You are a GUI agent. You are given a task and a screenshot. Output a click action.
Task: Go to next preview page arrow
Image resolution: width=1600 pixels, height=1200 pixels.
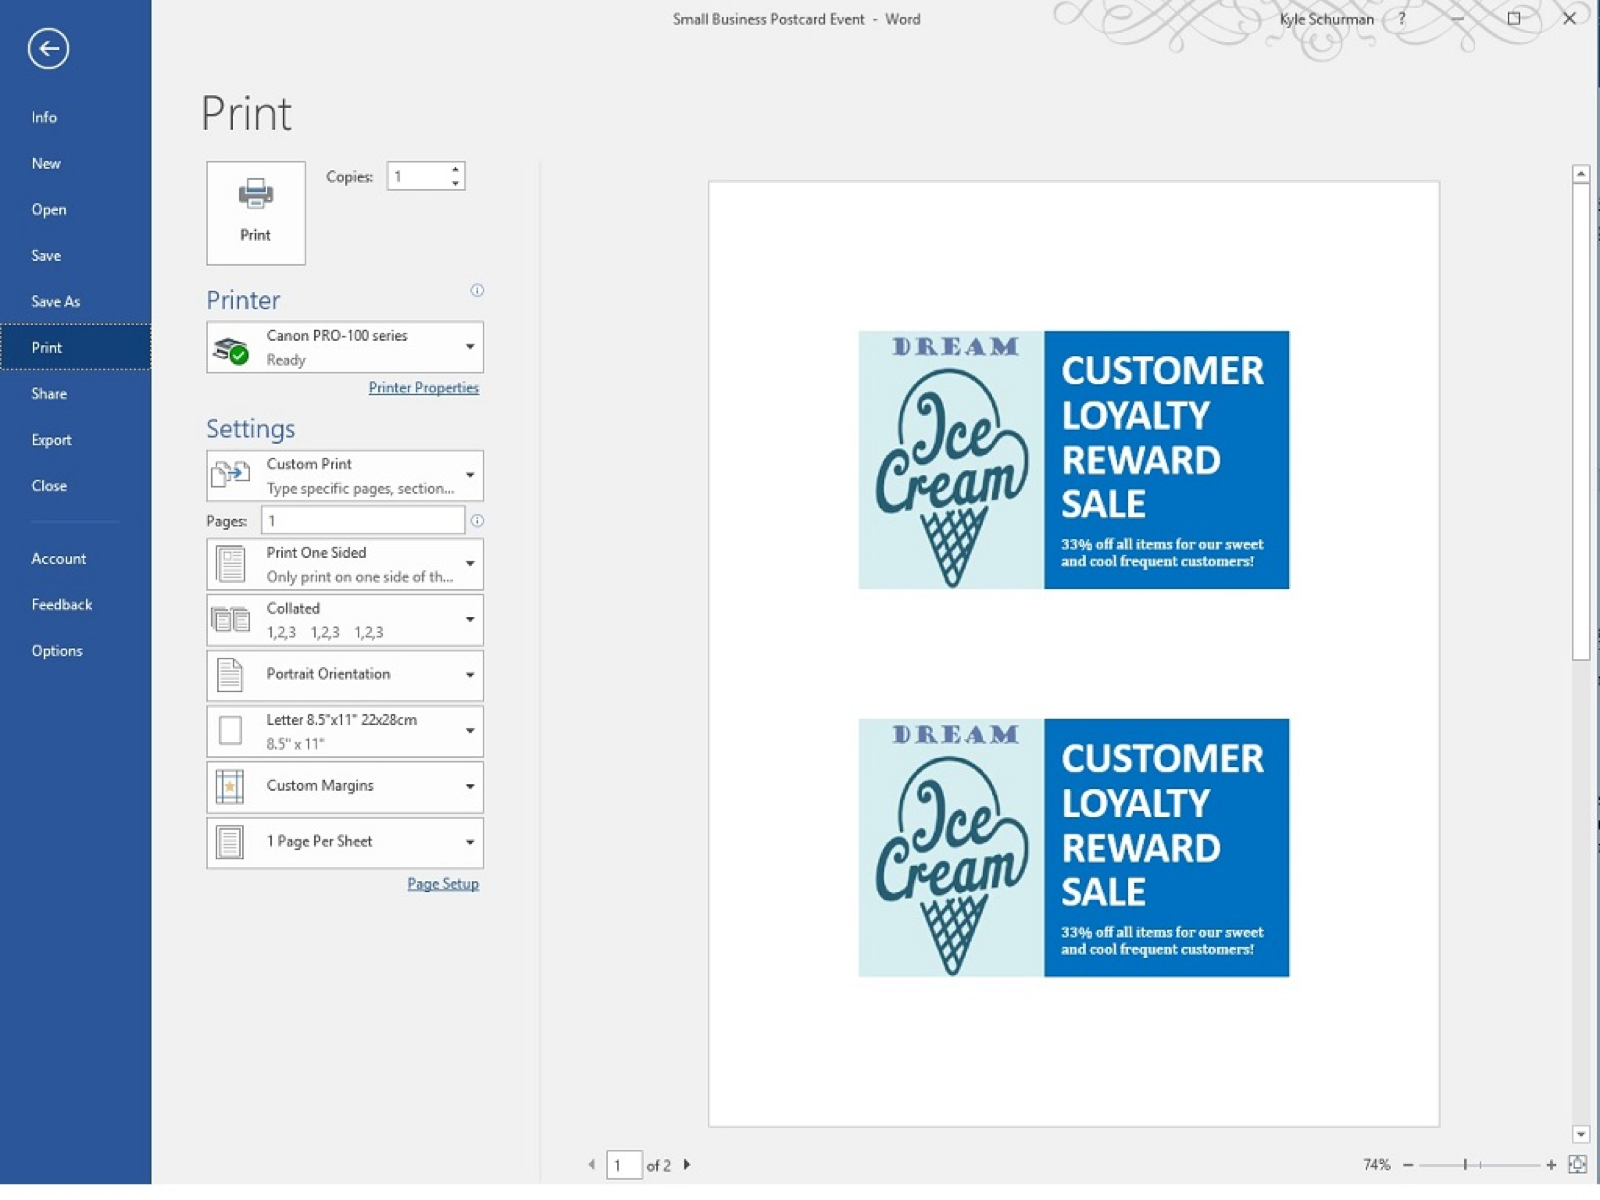tap(687, 1165)
